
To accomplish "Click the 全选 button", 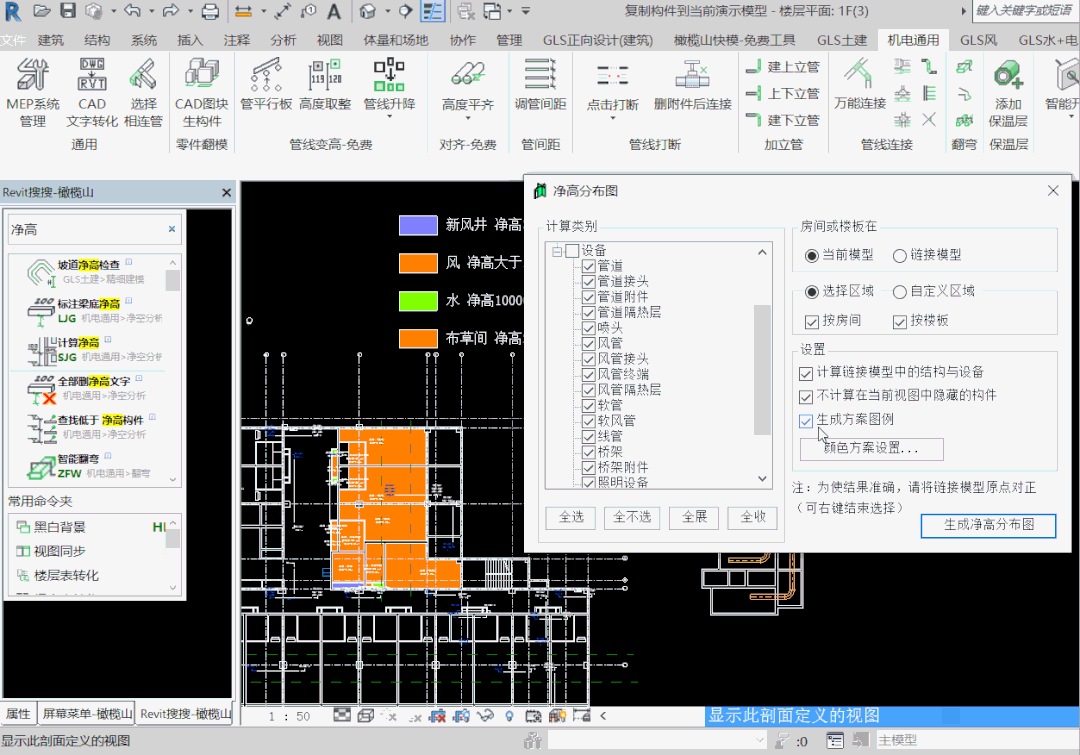I will 571,517.
